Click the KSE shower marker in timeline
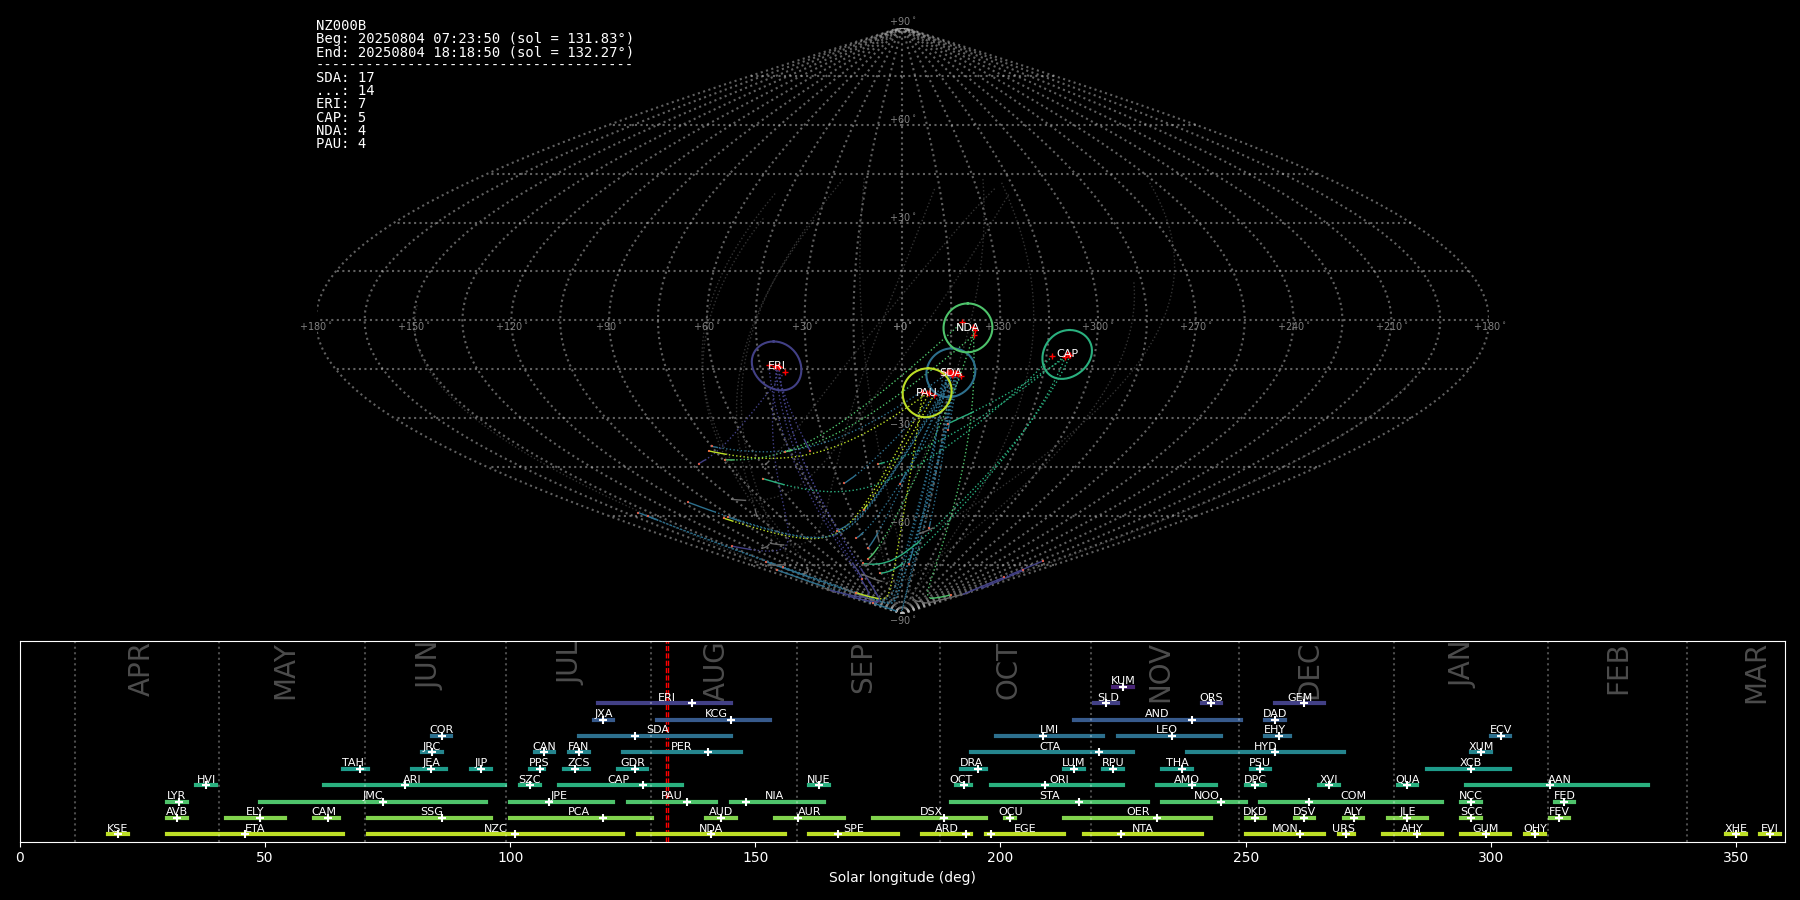This screenshot has width=1800, height=900. click(117, 834)
